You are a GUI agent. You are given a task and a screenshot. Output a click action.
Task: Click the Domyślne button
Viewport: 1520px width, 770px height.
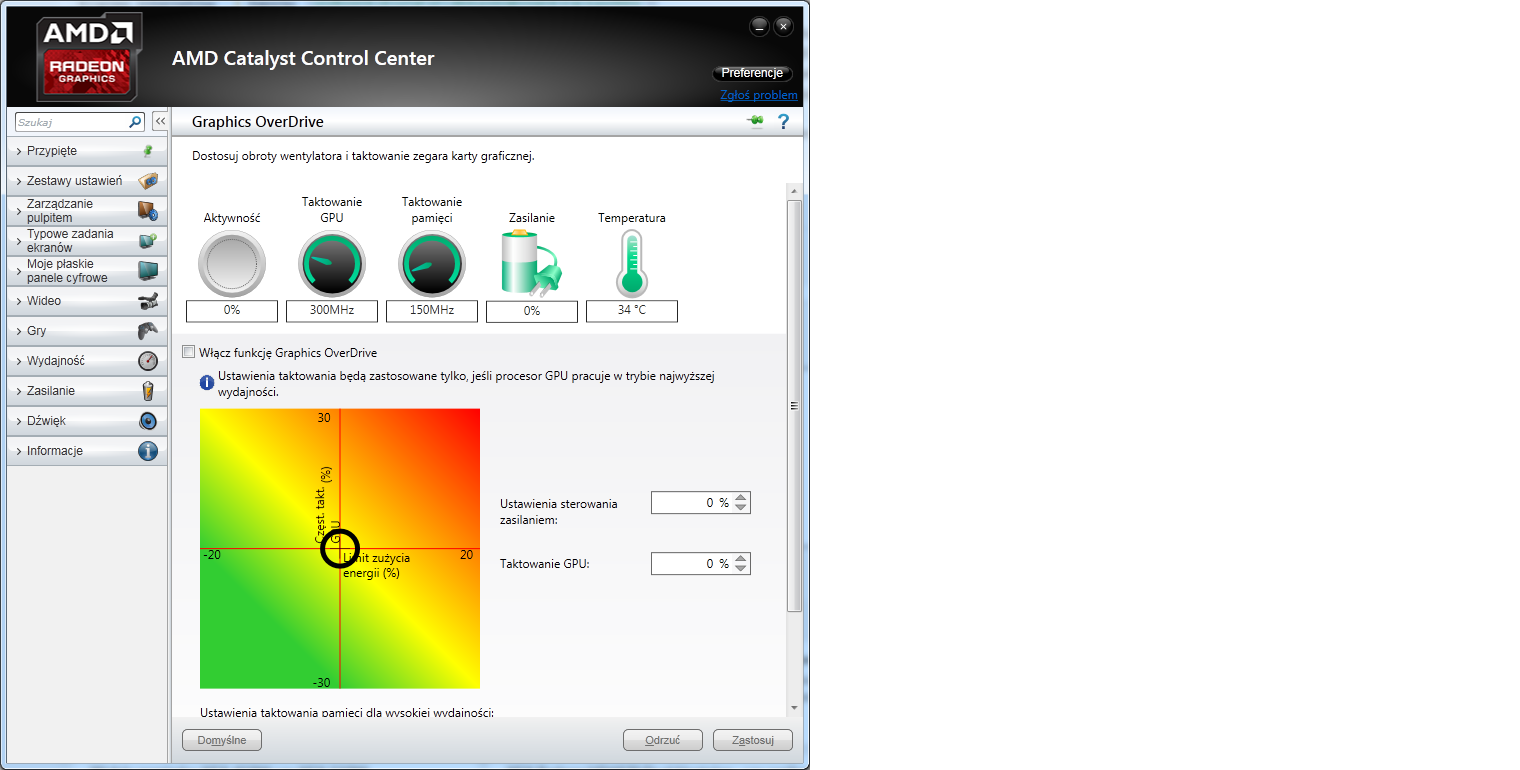coord(222,740)
